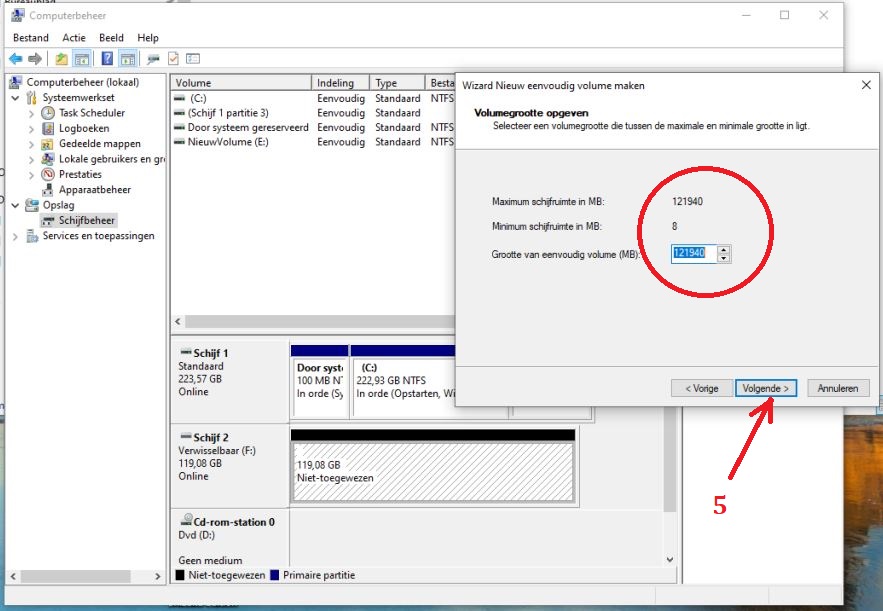Open Task Scheduler in the tree
Screen dimensions: 883x611
pos(91,113)
